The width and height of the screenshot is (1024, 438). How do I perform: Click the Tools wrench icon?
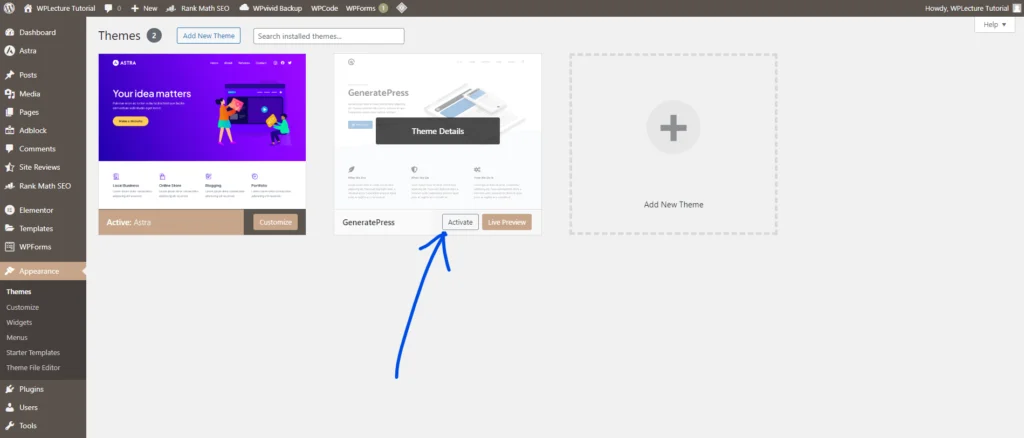(10, 426)
